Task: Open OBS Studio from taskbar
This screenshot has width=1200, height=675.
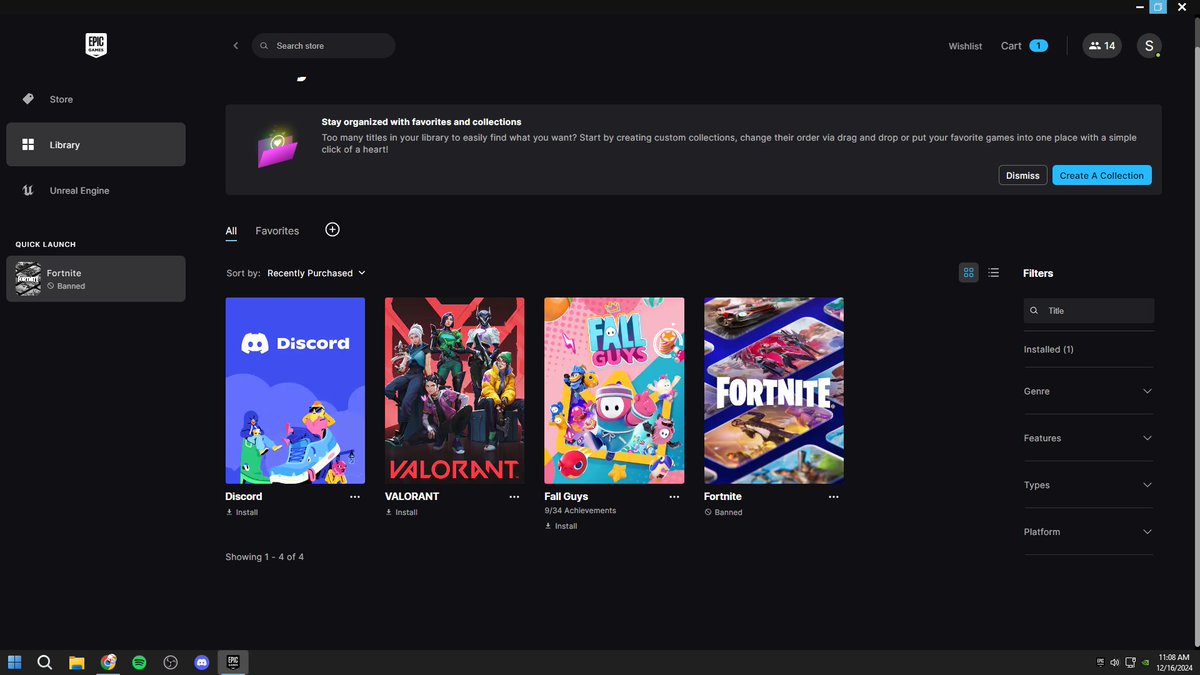Action: tap(171, 662)
